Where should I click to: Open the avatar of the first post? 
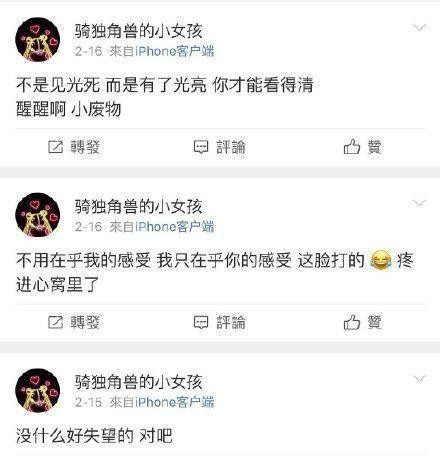38,40
